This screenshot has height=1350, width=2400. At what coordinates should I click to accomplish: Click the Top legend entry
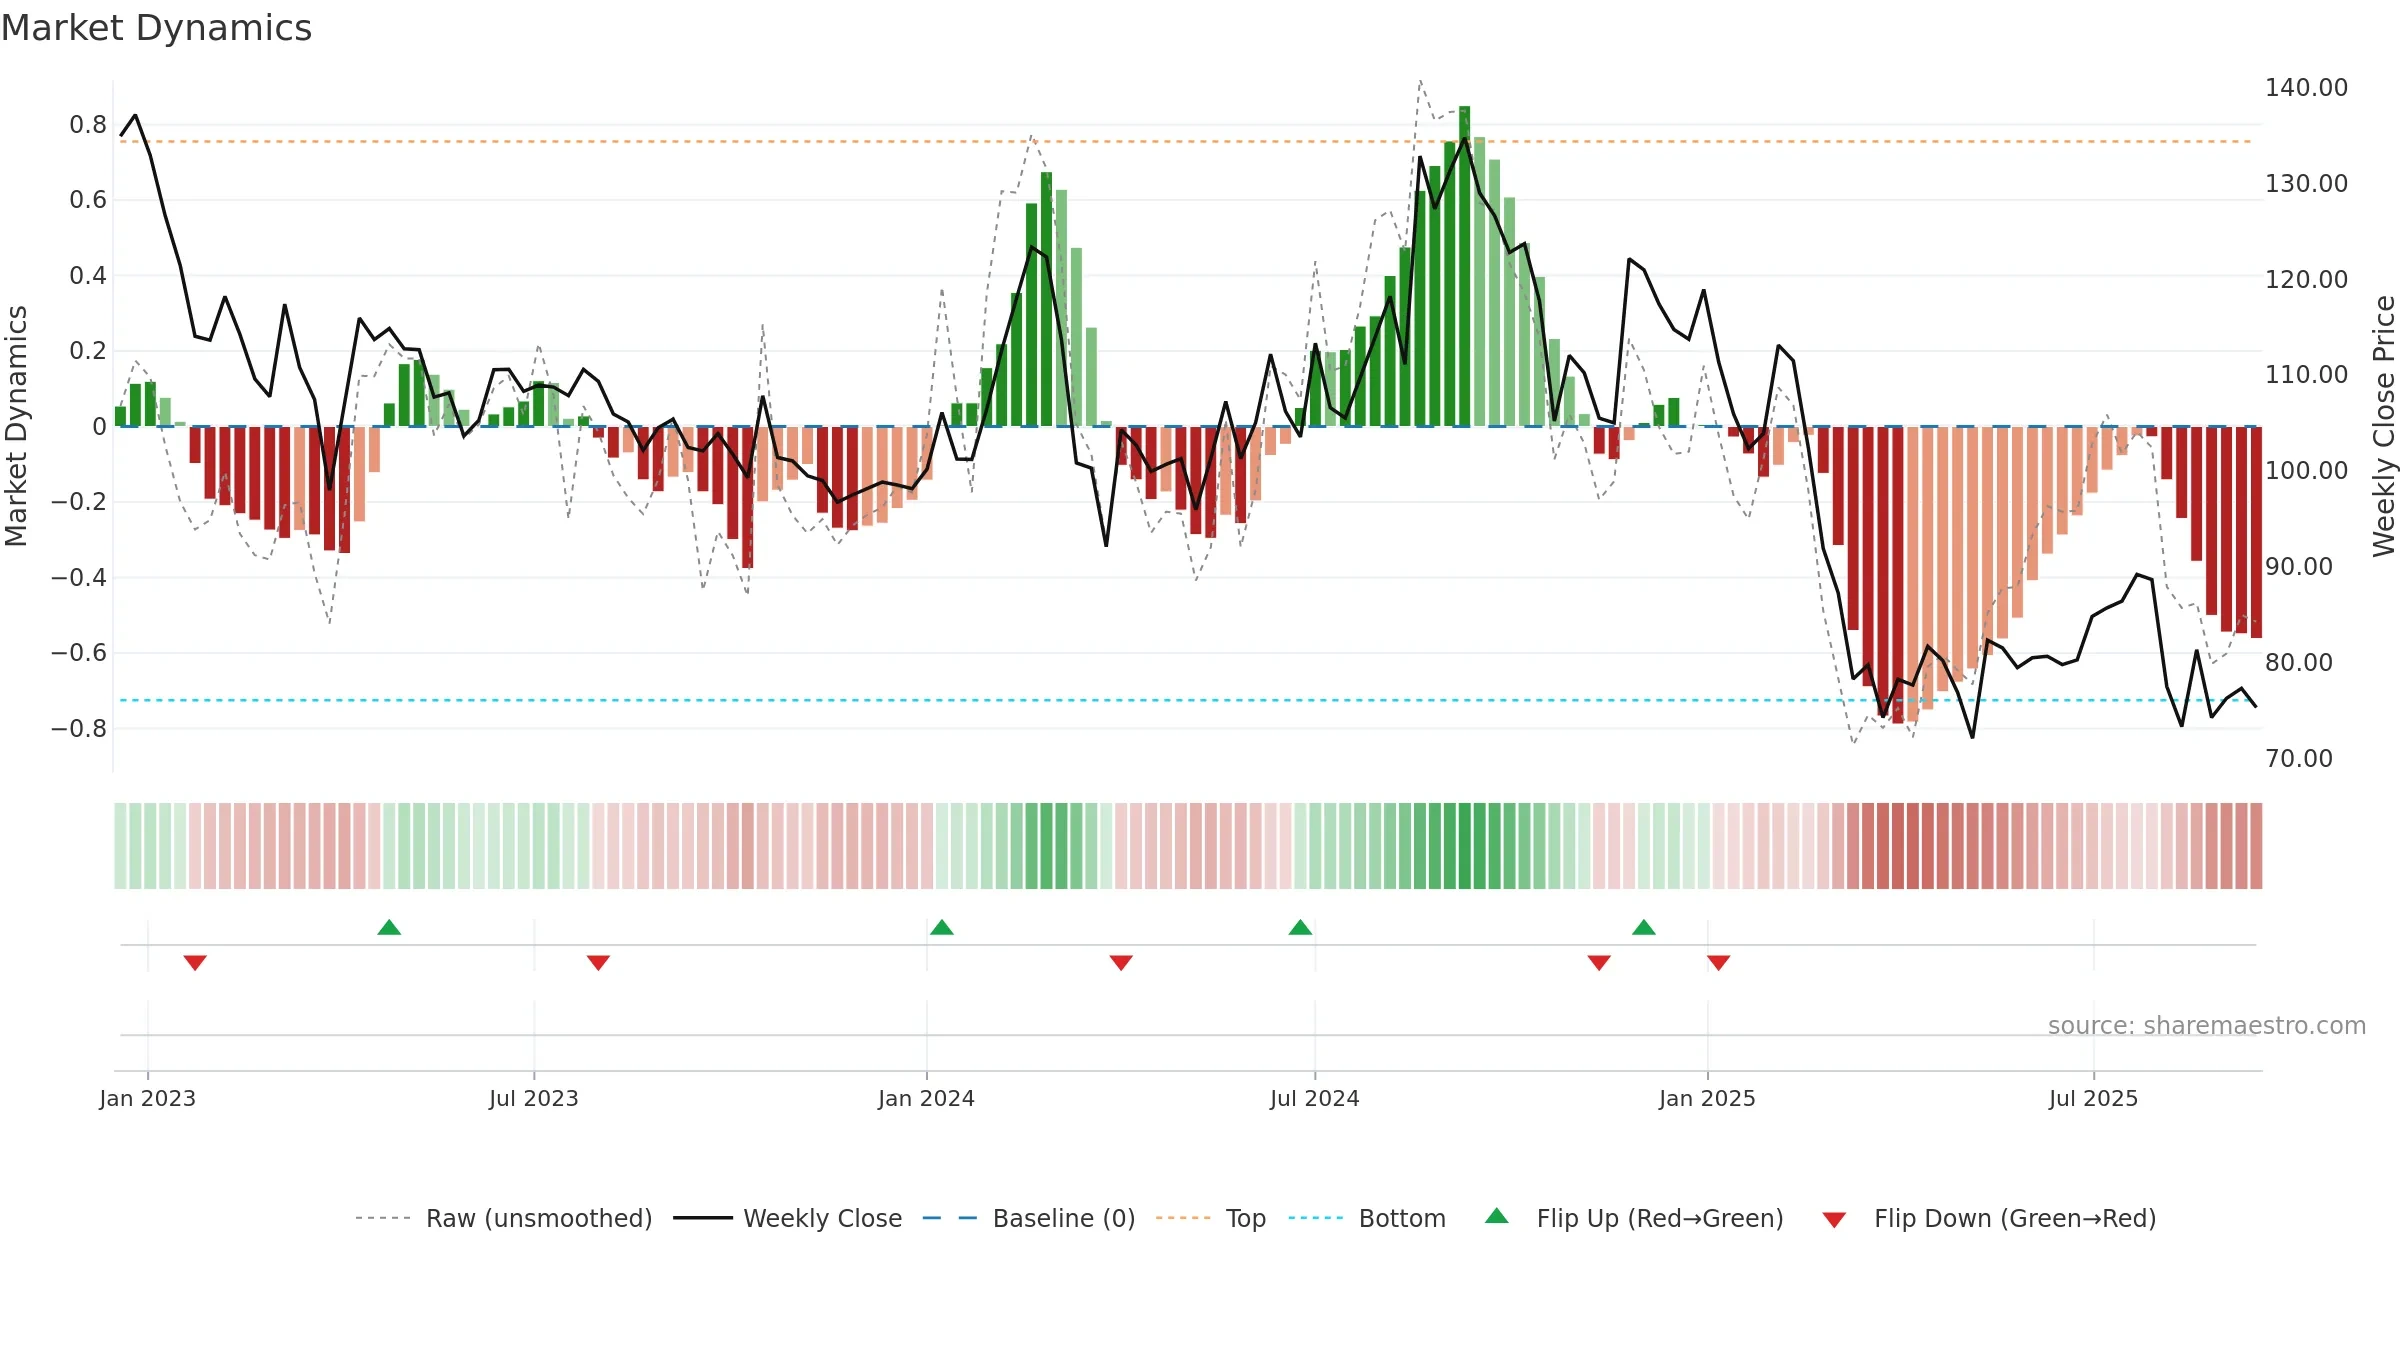click(1211, 1218)
